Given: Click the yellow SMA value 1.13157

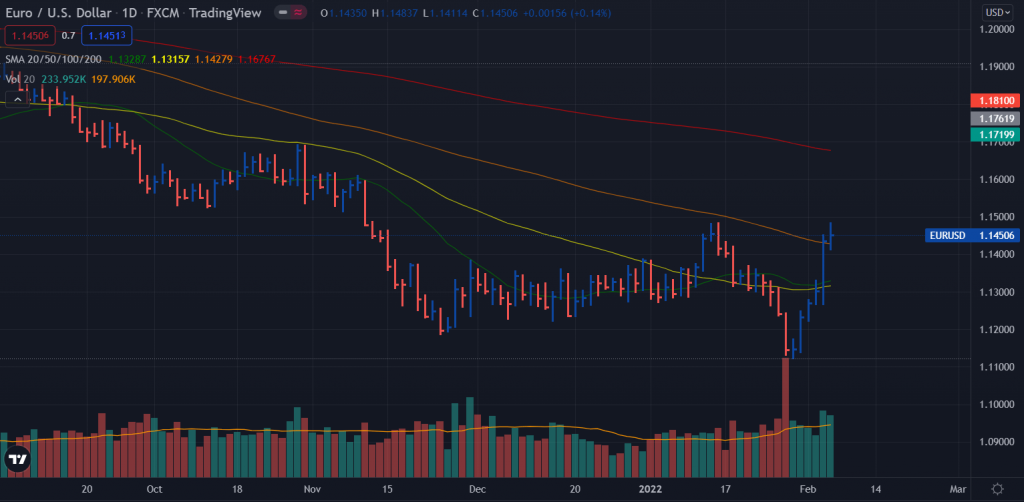Looking at the screenshot, I should click(170, 59).
